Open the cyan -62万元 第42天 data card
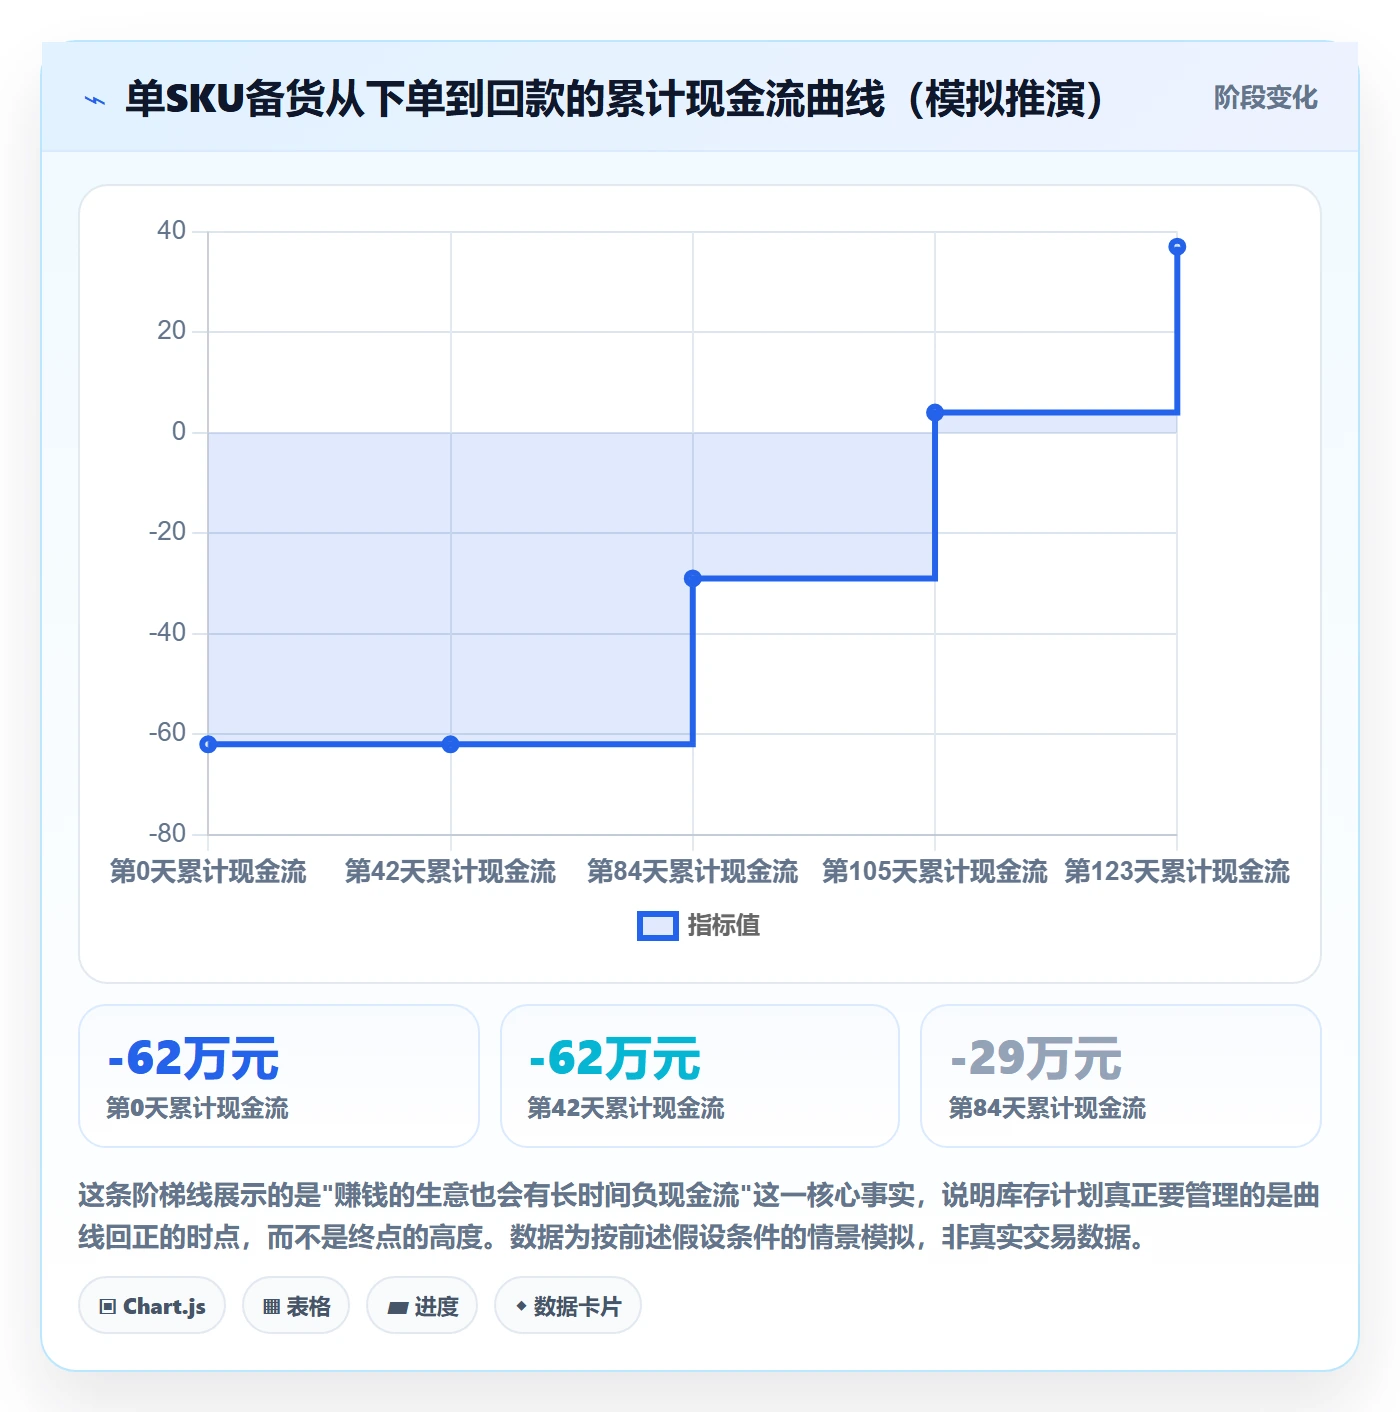Viewport: 1400px width, 1412px height. 700,1076
